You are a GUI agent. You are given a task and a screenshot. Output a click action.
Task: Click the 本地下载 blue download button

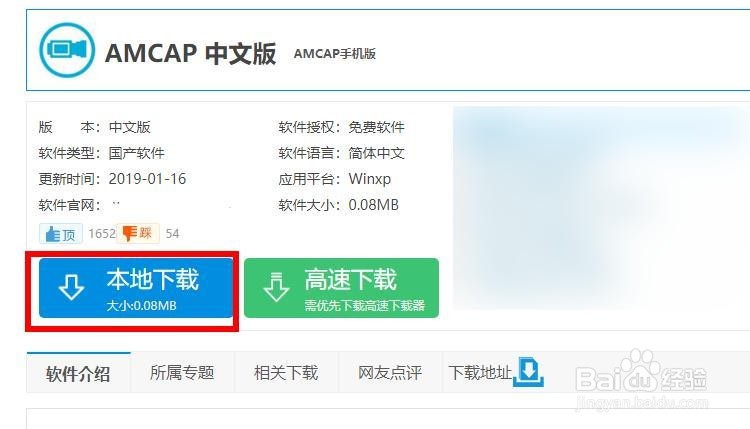[136, 288]
